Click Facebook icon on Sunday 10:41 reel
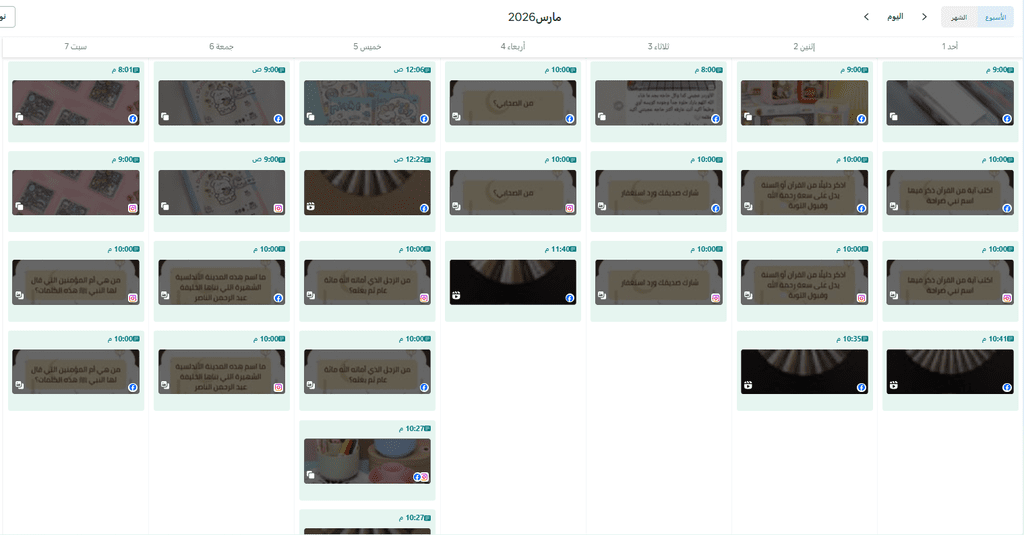 [x=1007, y=387]
